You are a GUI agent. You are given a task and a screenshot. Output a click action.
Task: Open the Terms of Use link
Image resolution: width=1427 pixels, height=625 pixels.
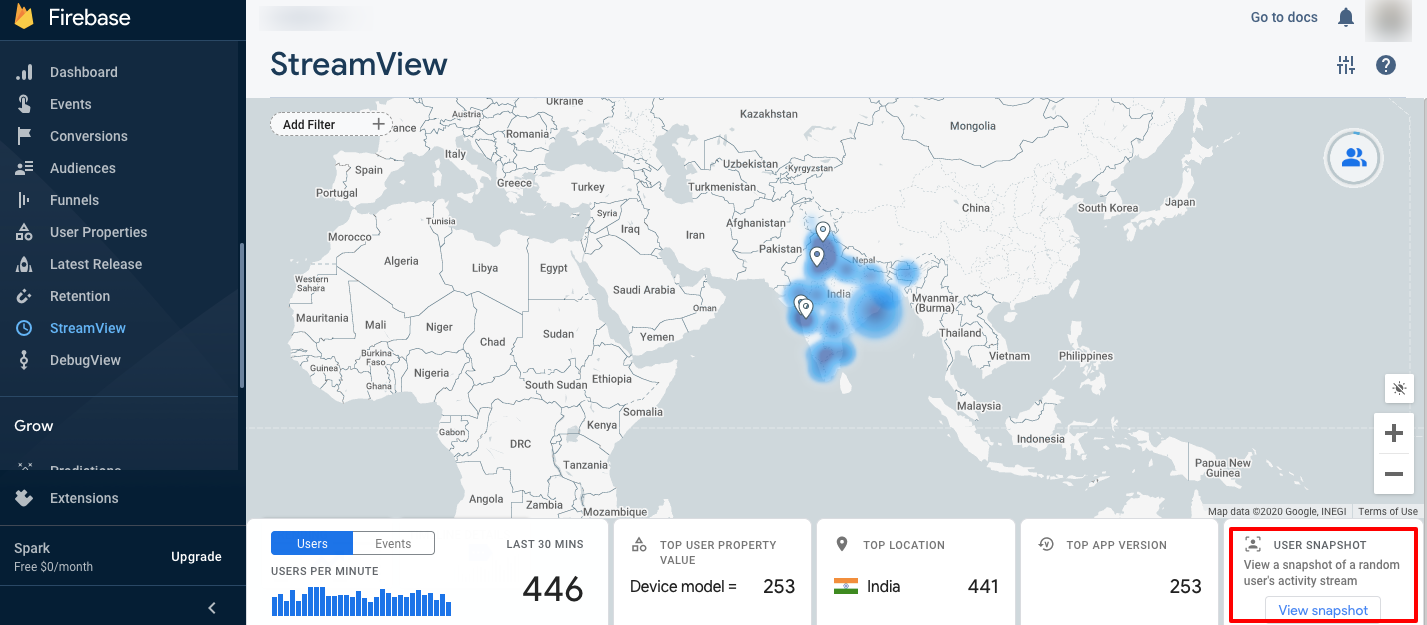[x=1388, y=511]
